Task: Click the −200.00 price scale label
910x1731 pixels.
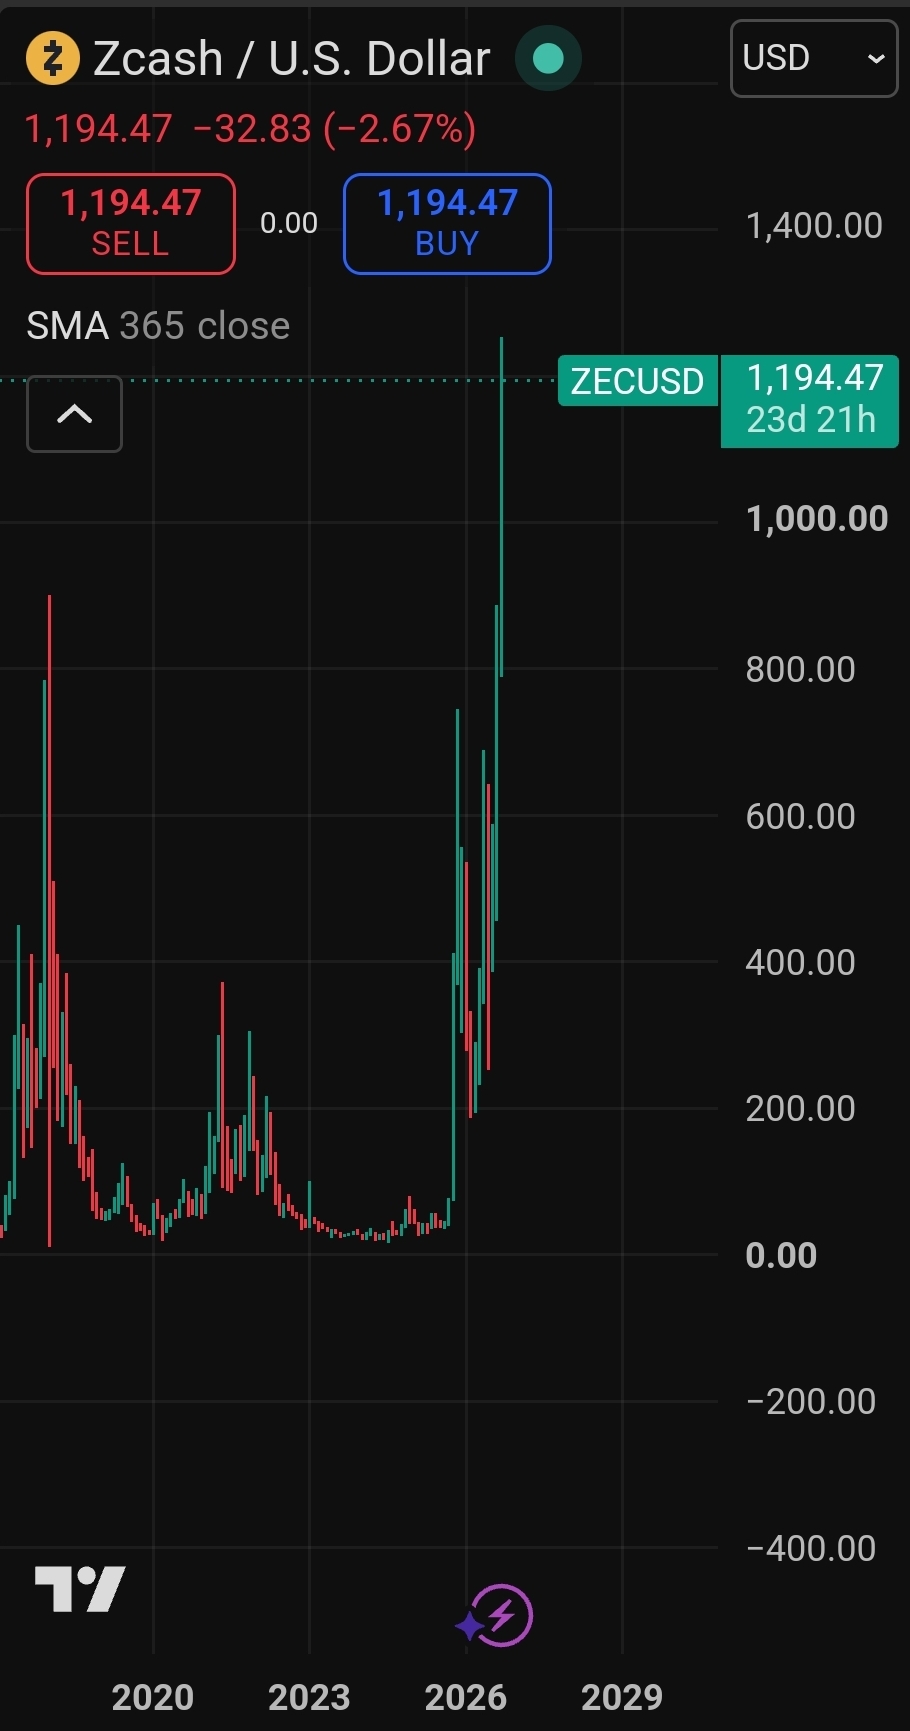Action: tap(811, 1401)
